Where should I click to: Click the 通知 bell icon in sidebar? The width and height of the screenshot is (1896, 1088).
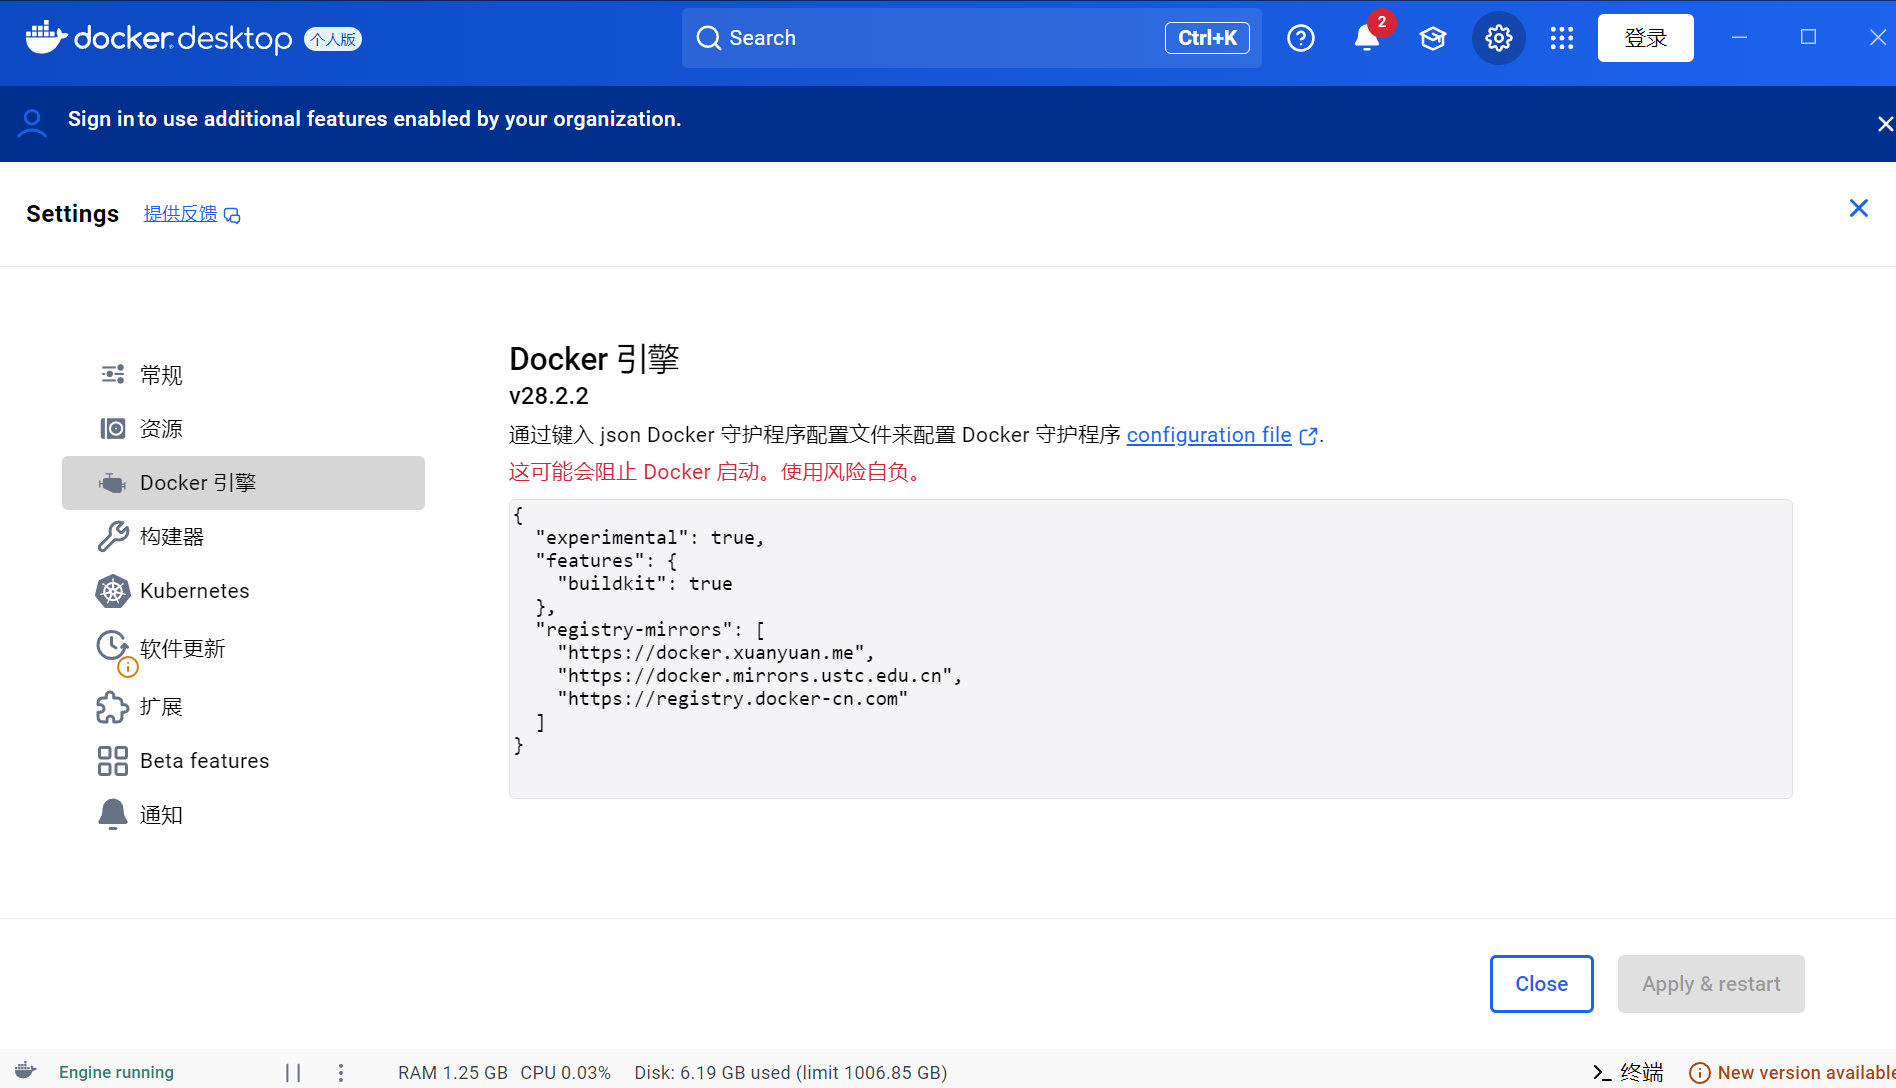113,814
